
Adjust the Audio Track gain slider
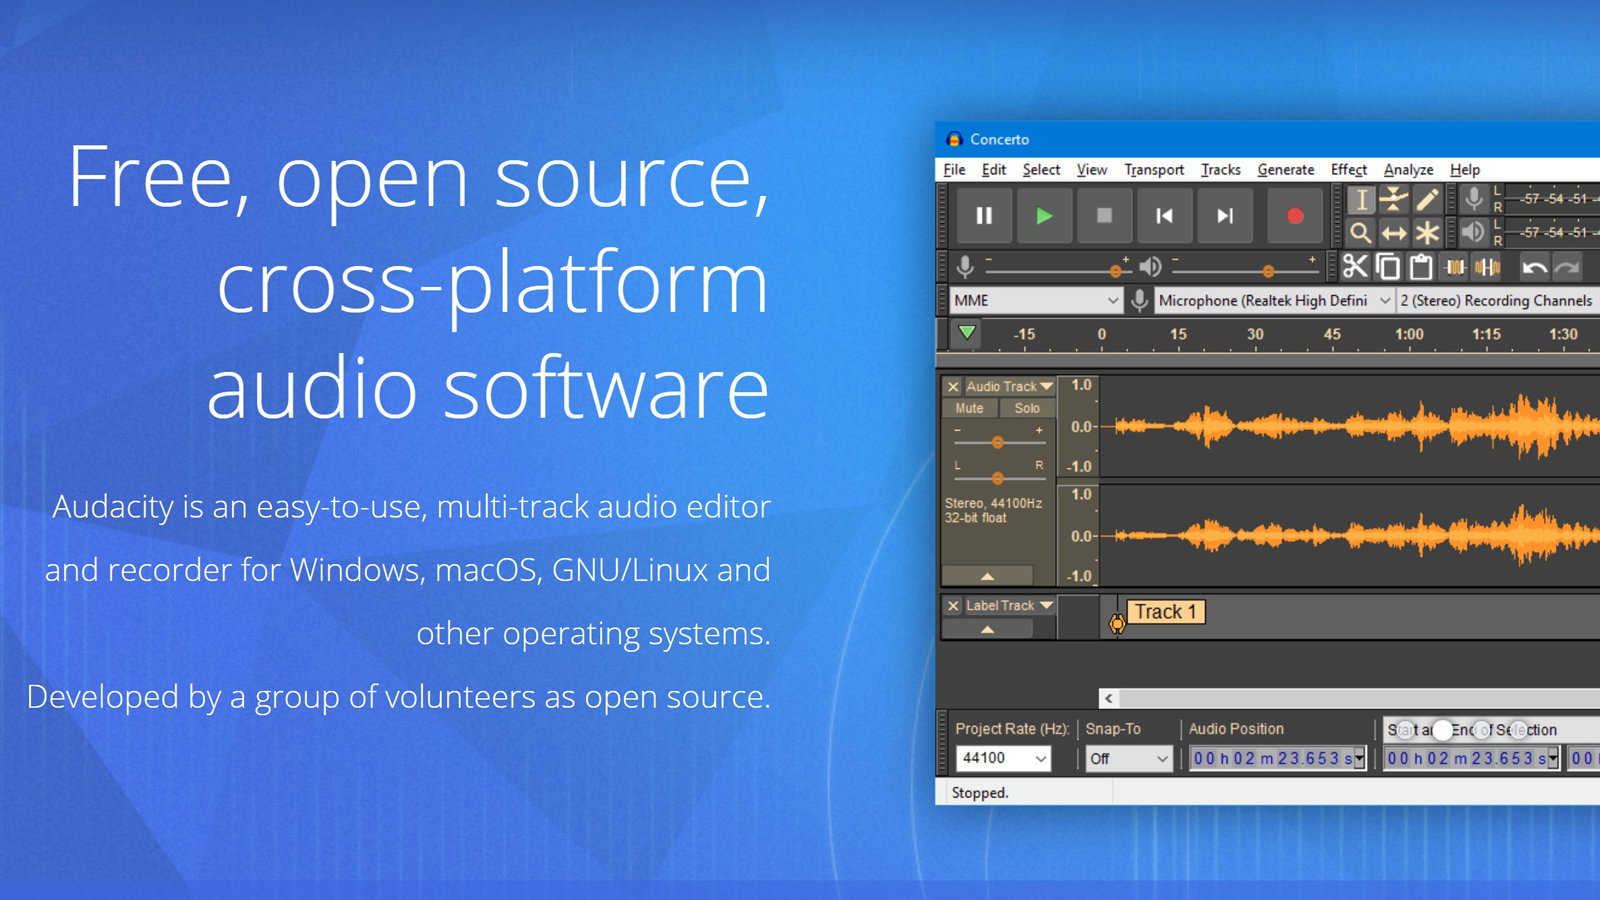(997, 442)
